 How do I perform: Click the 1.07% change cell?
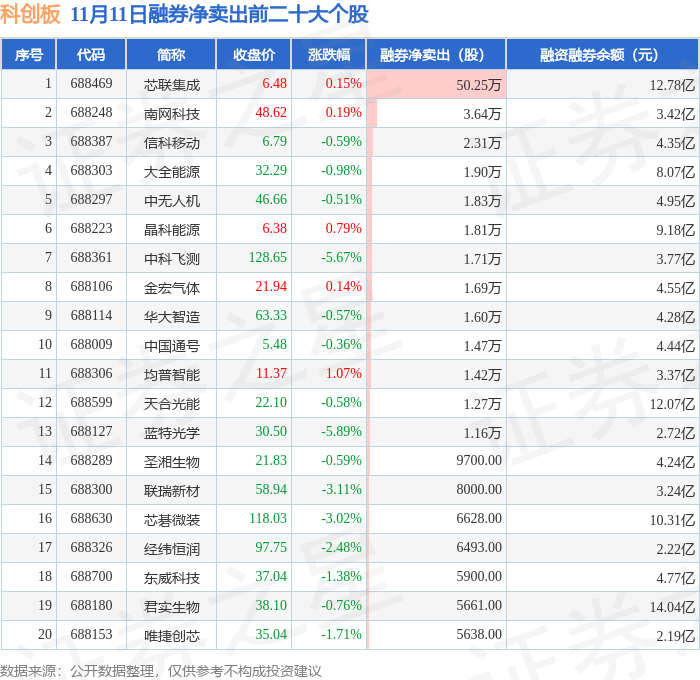click(343, 374)
